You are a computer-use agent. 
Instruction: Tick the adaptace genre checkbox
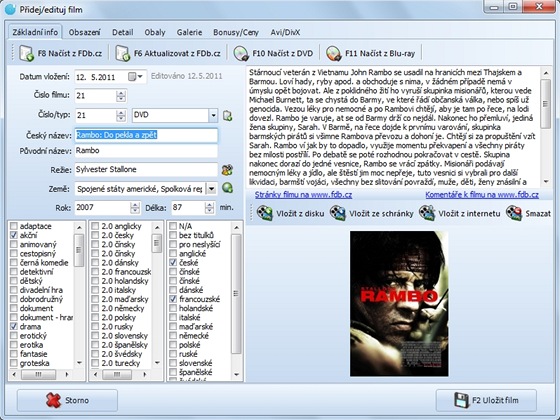[14, 226]
